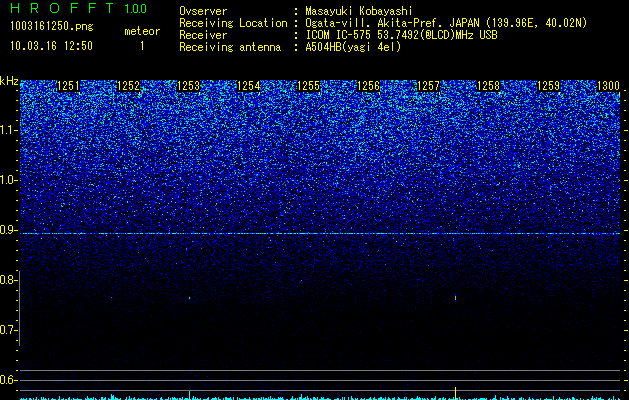The height and width of the screenshot is (400, 629).
Task: Click the filename 1003161250.png
Action: coord(52,26)
